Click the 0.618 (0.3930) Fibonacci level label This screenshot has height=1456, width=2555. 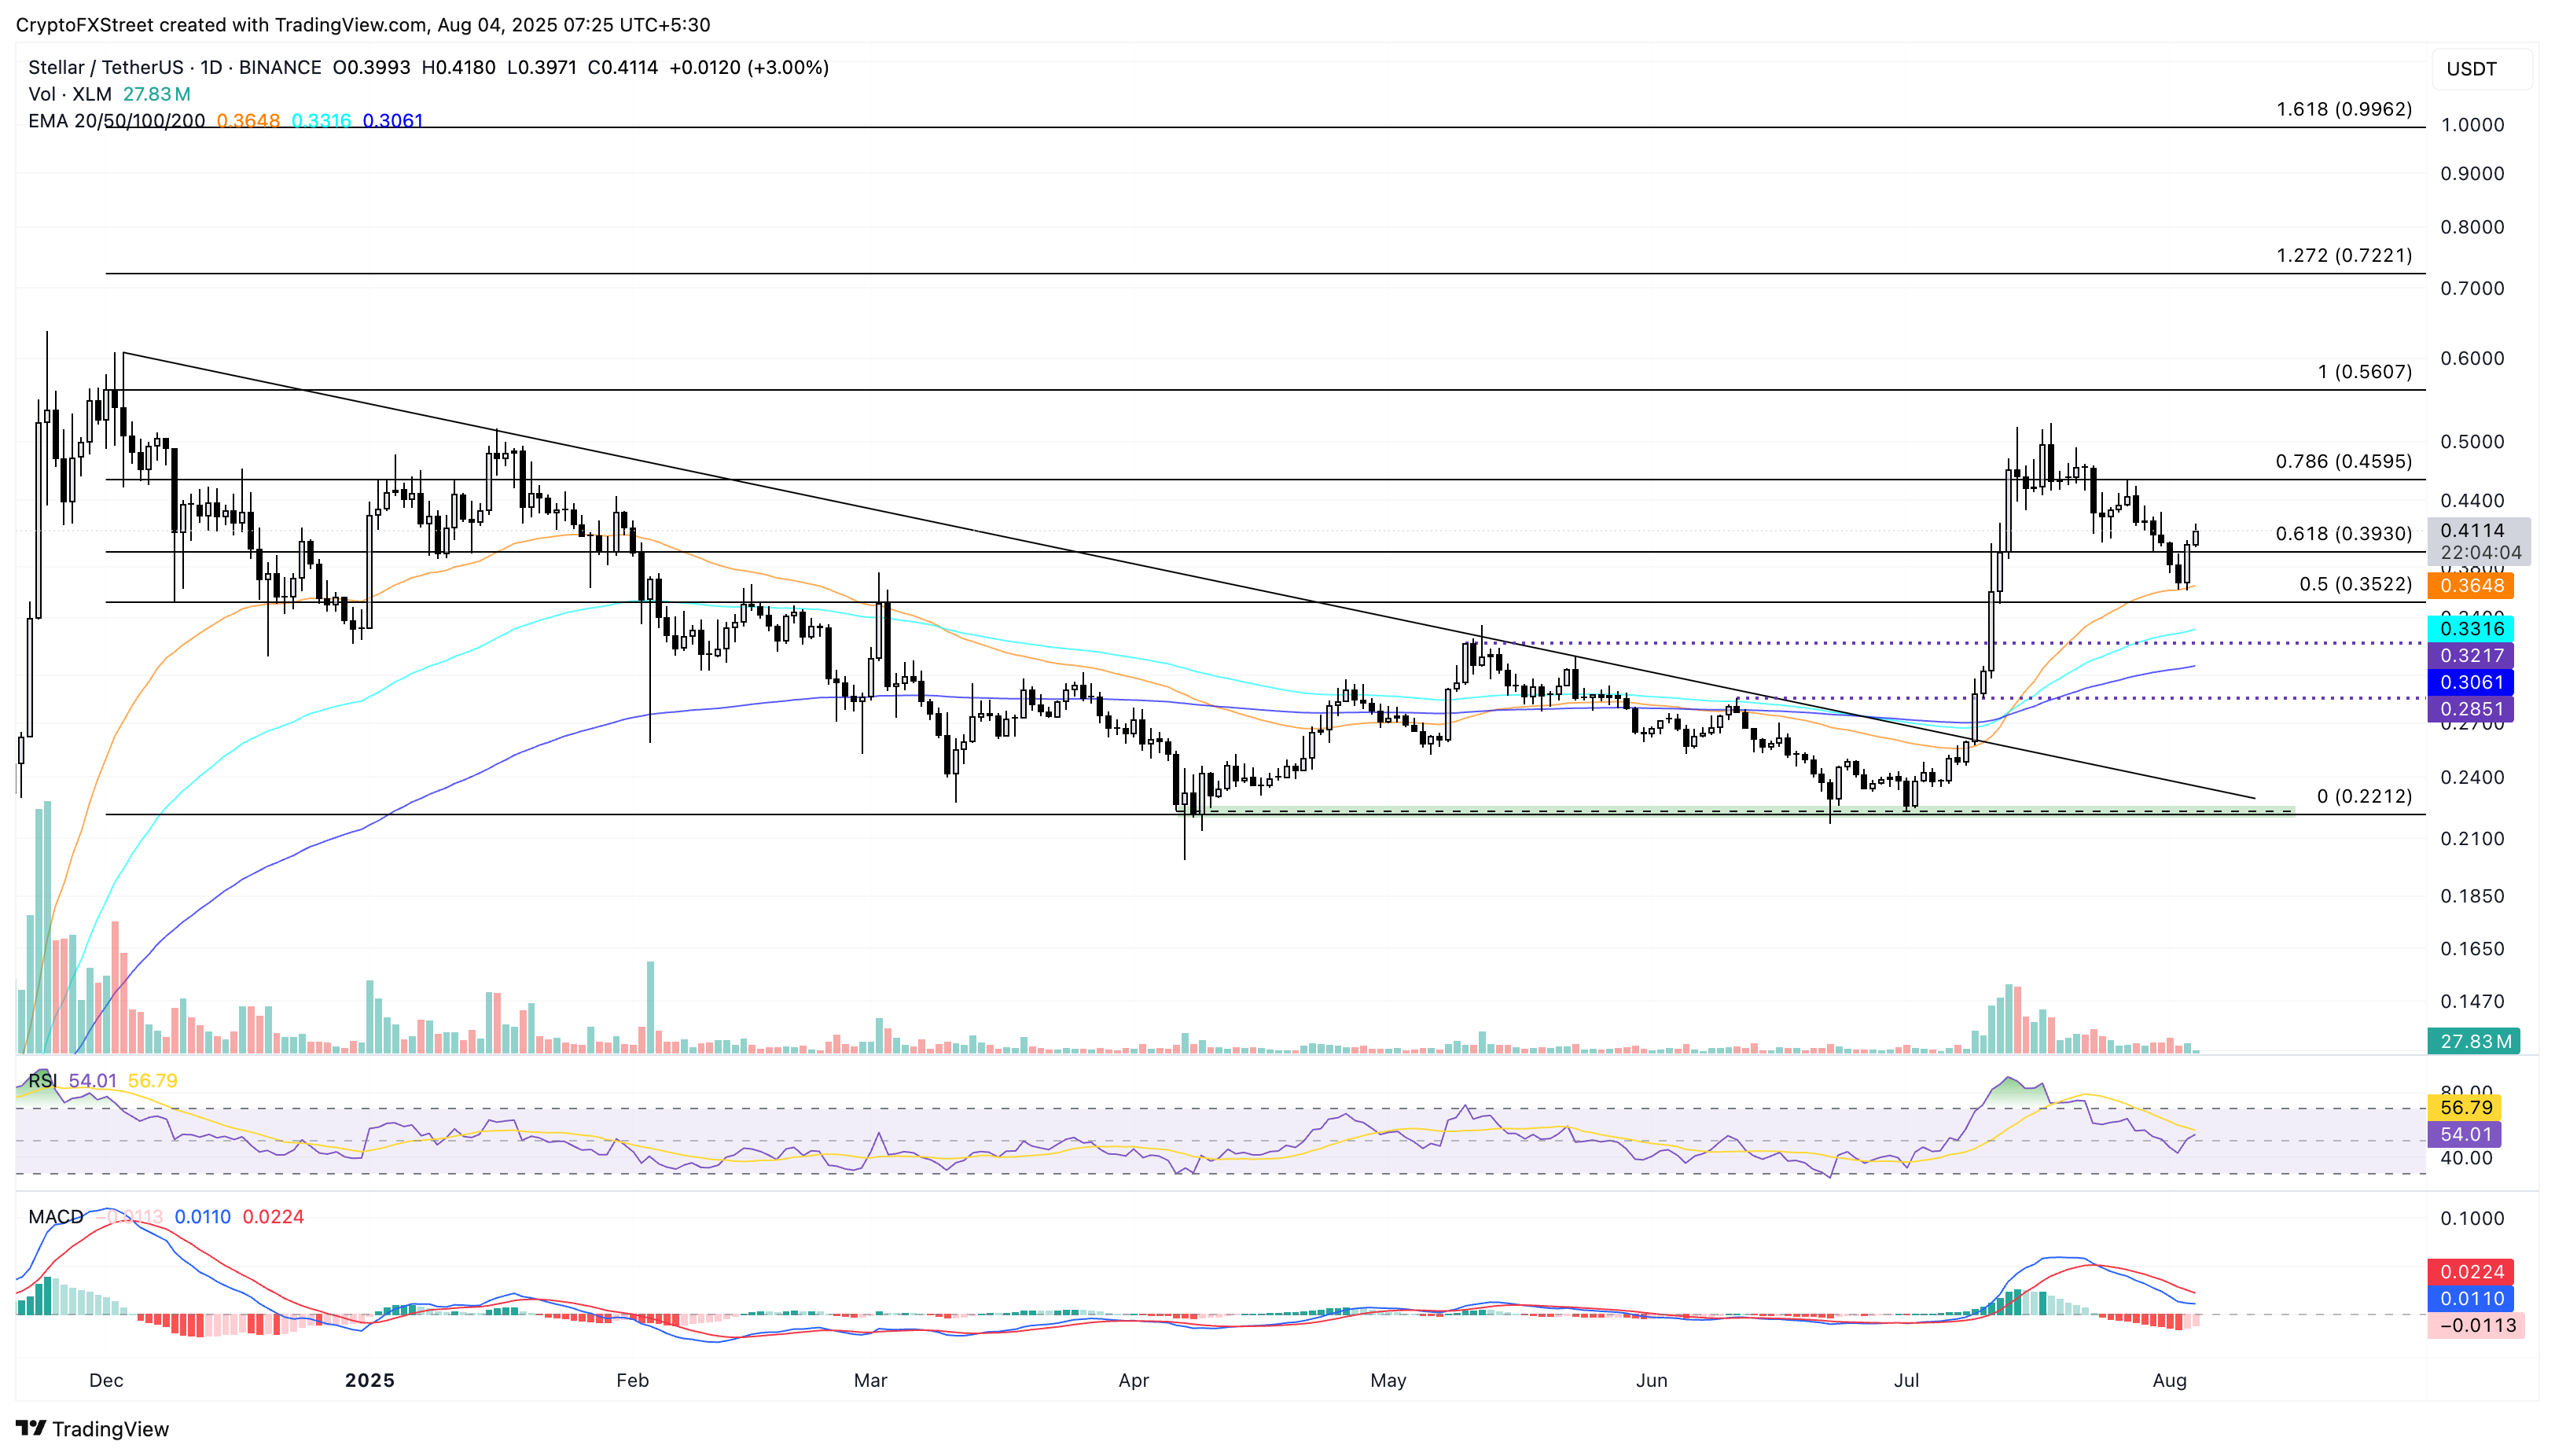pyautogui.click(x=2343, y=533)
